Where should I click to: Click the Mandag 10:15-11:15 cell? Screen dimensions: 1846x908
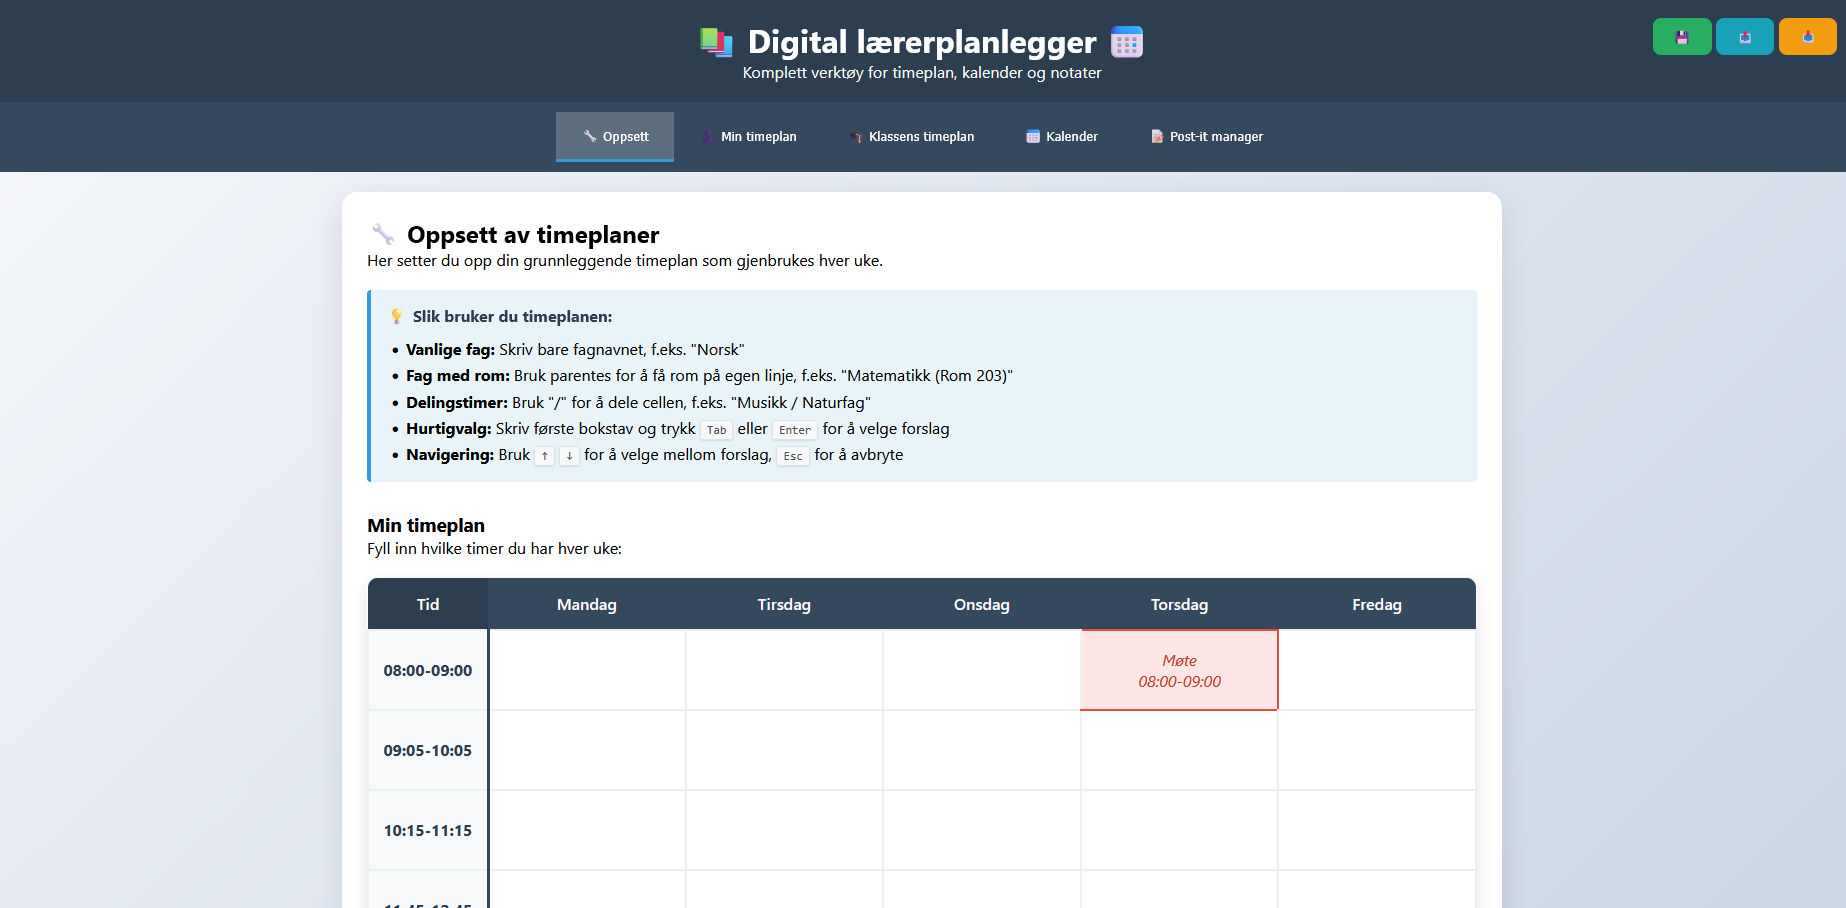pyautogui.click(x=587, y=830)
